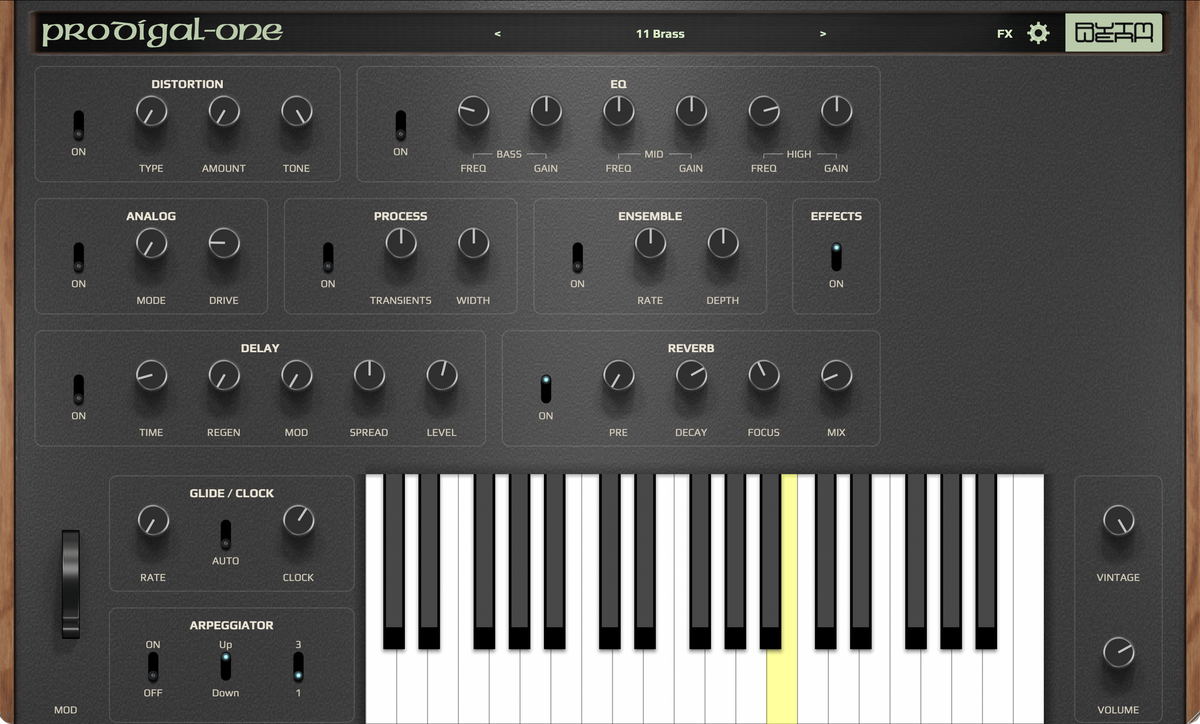Screen dimensions: 1200x724
Task: Click the EQ High GAIN knob
Action: pyautogui.click(x=836, y=111)
